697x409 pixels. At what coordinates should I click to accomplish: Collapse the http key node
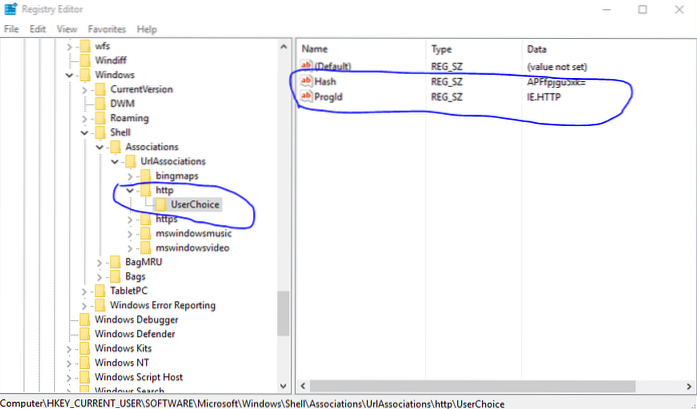[x=130, y=190]
